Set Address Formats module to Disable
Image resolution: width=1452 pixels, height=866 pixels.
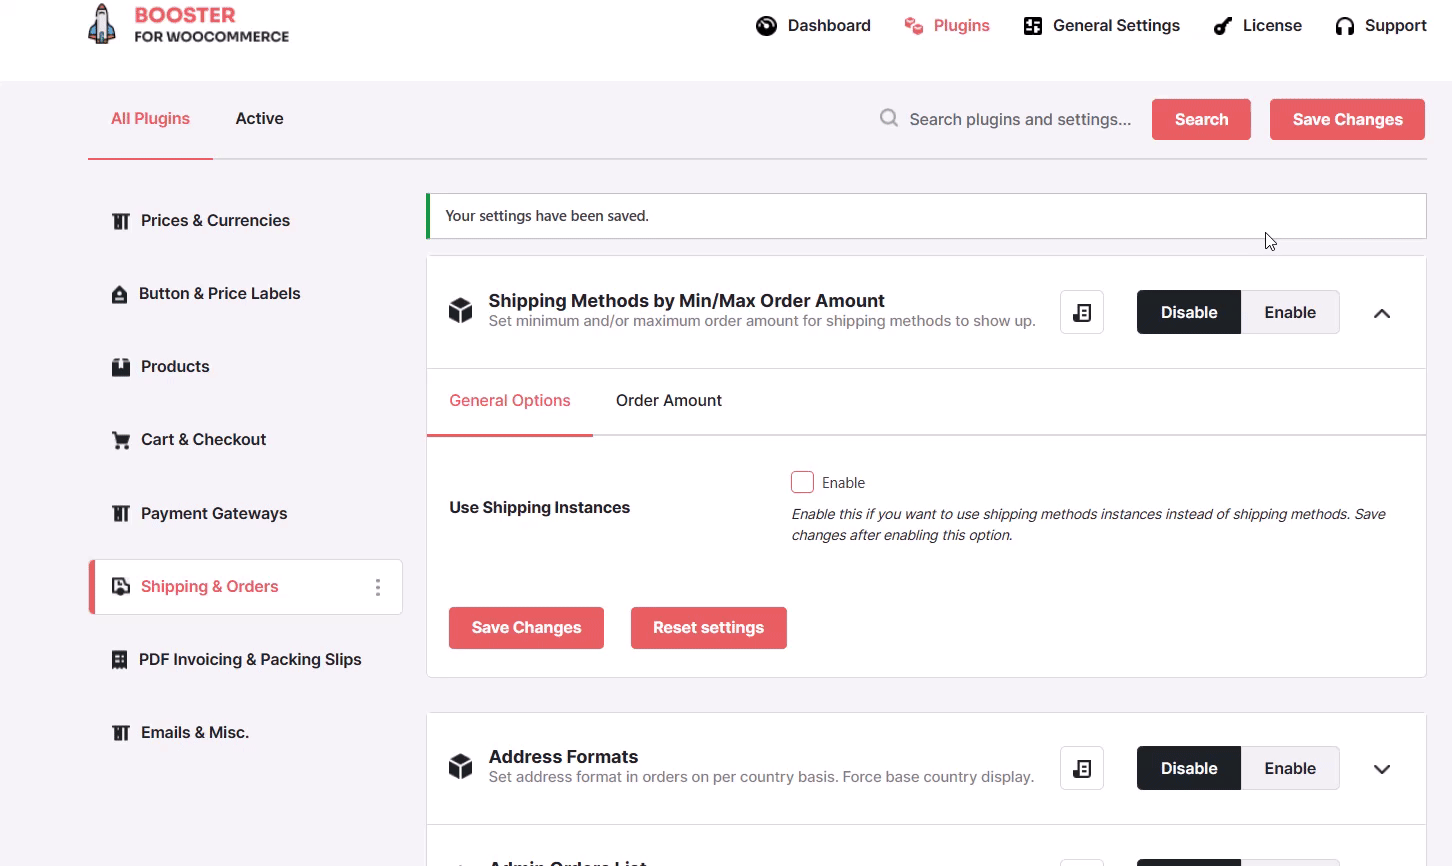point(1189,768)
